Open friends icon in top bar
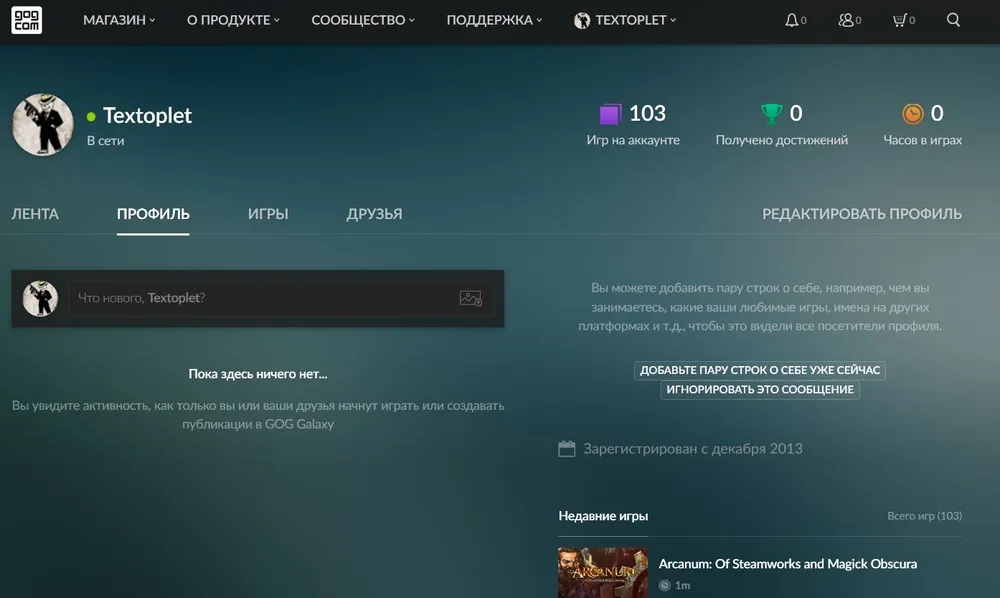 (846, 20)
